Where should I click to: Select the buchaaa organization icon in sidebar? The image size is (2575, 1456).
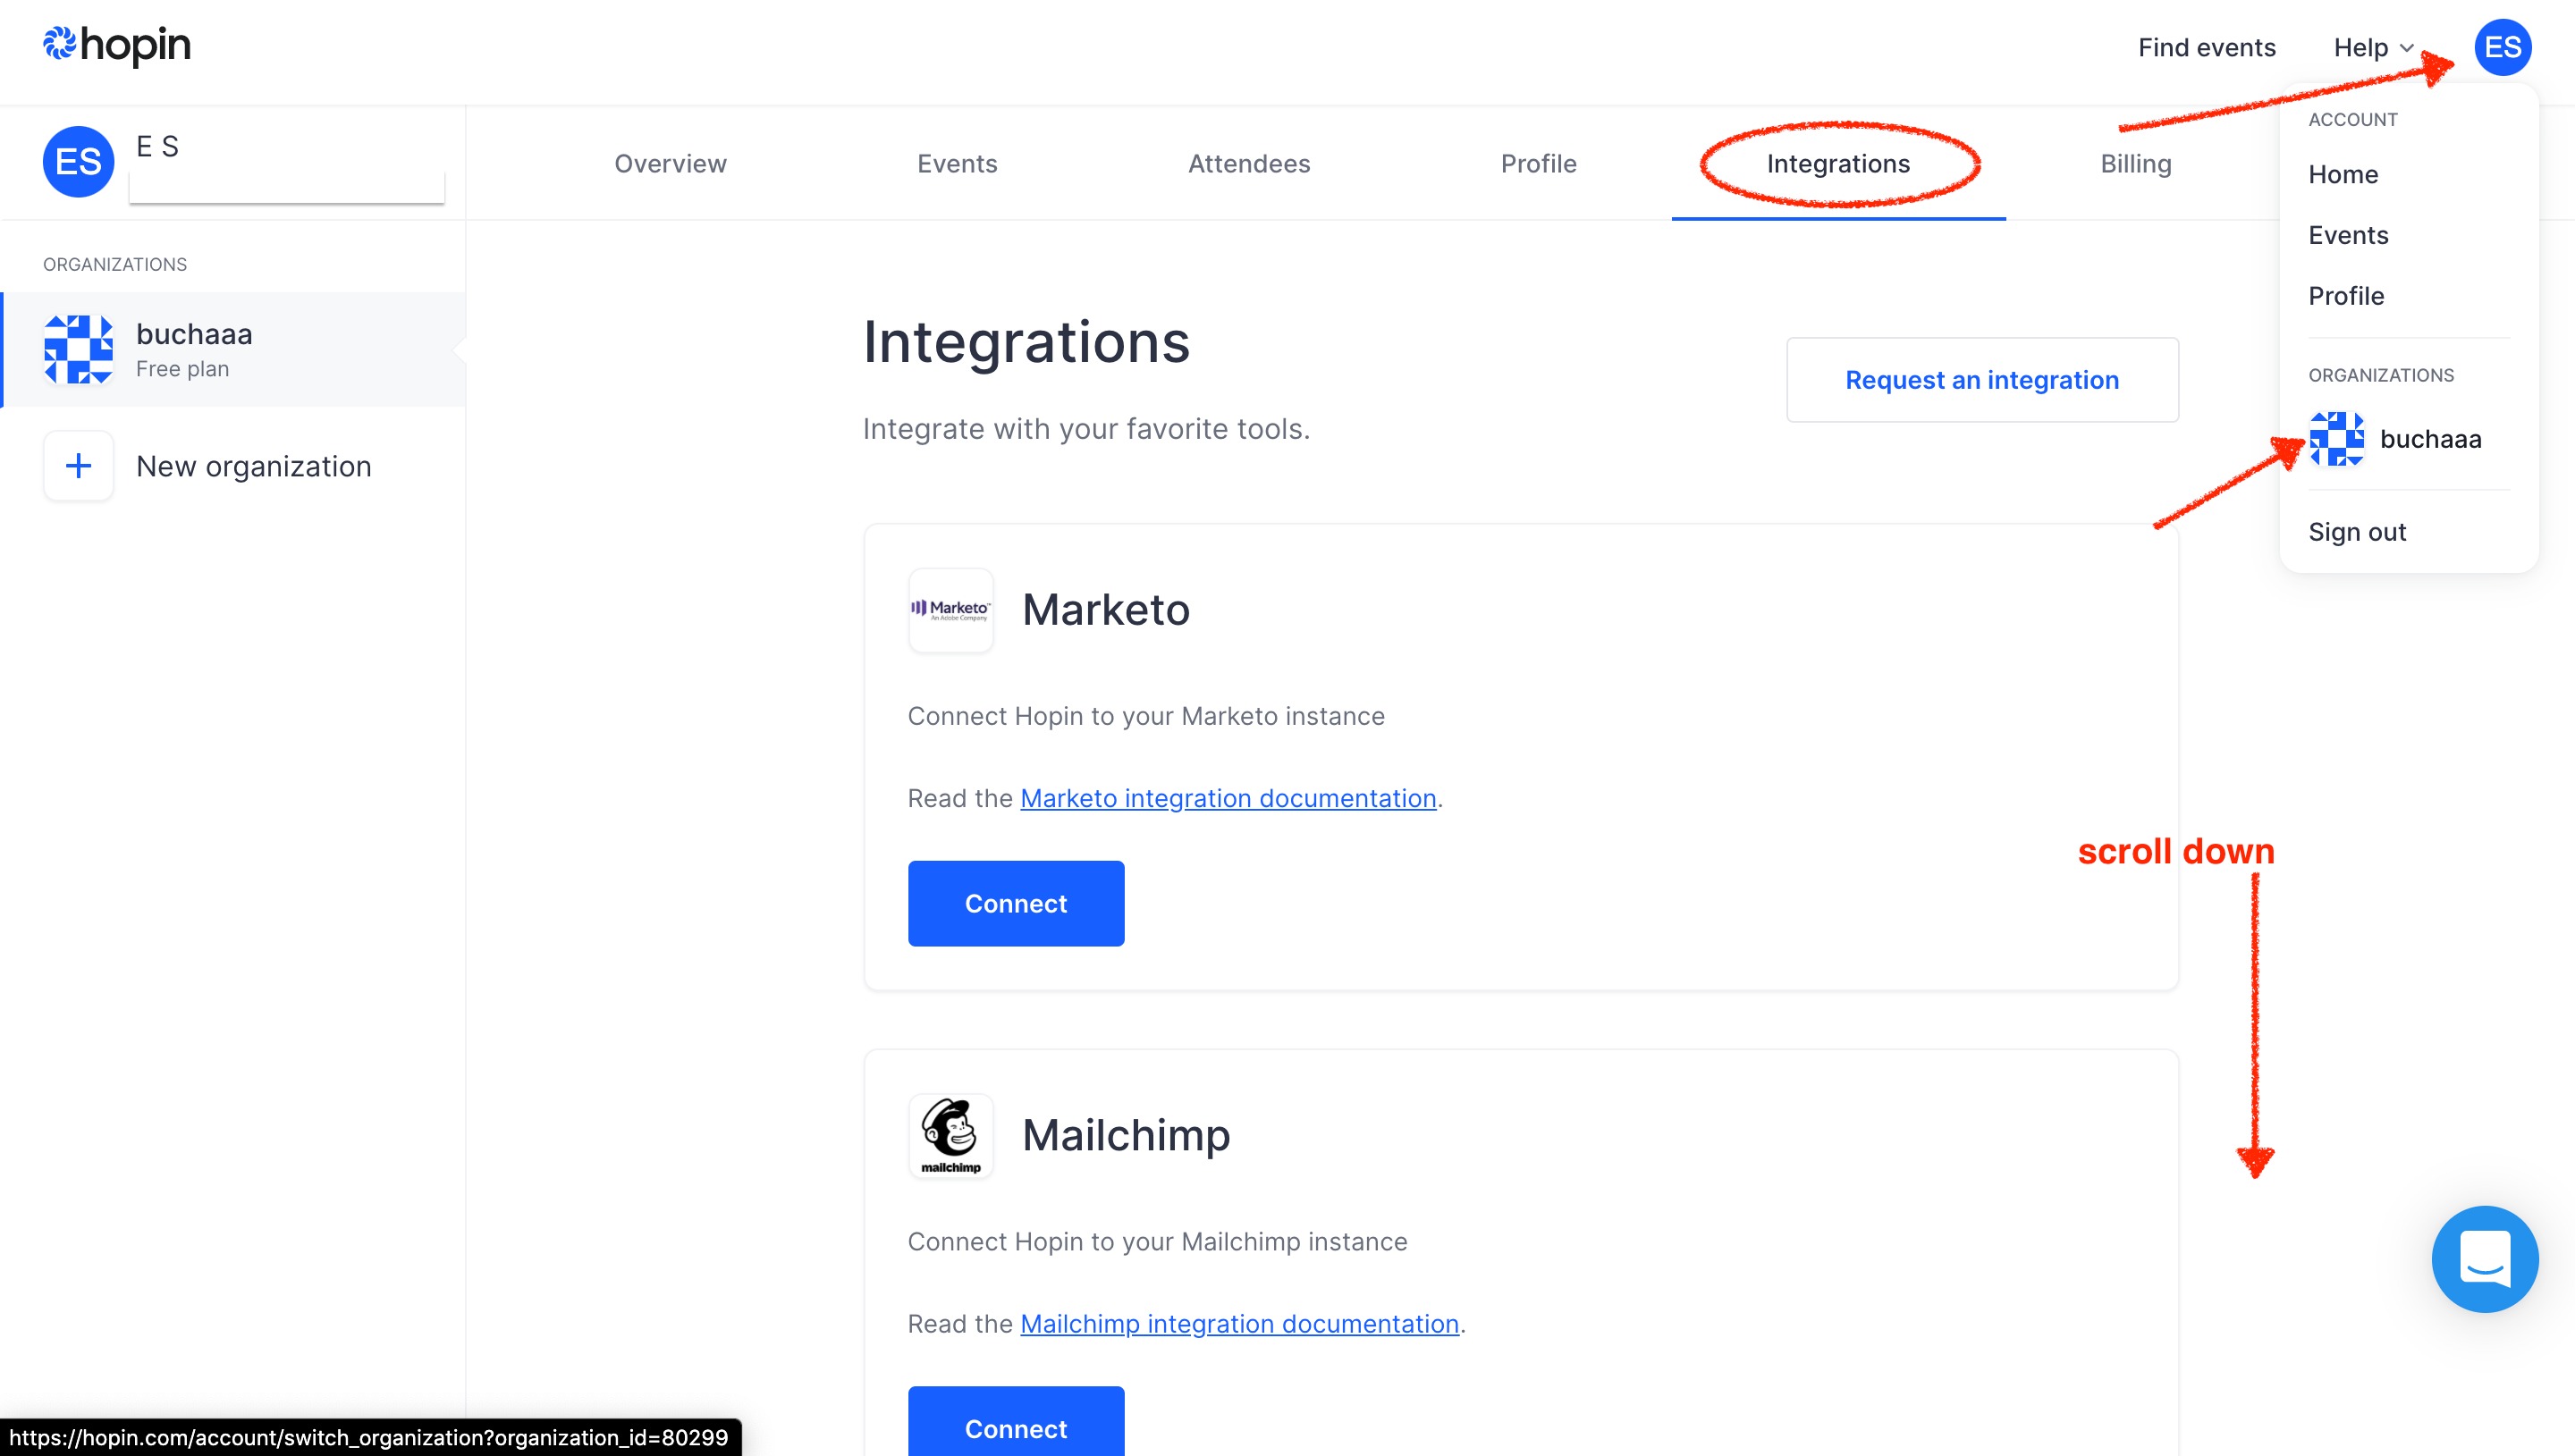(78, 349)
